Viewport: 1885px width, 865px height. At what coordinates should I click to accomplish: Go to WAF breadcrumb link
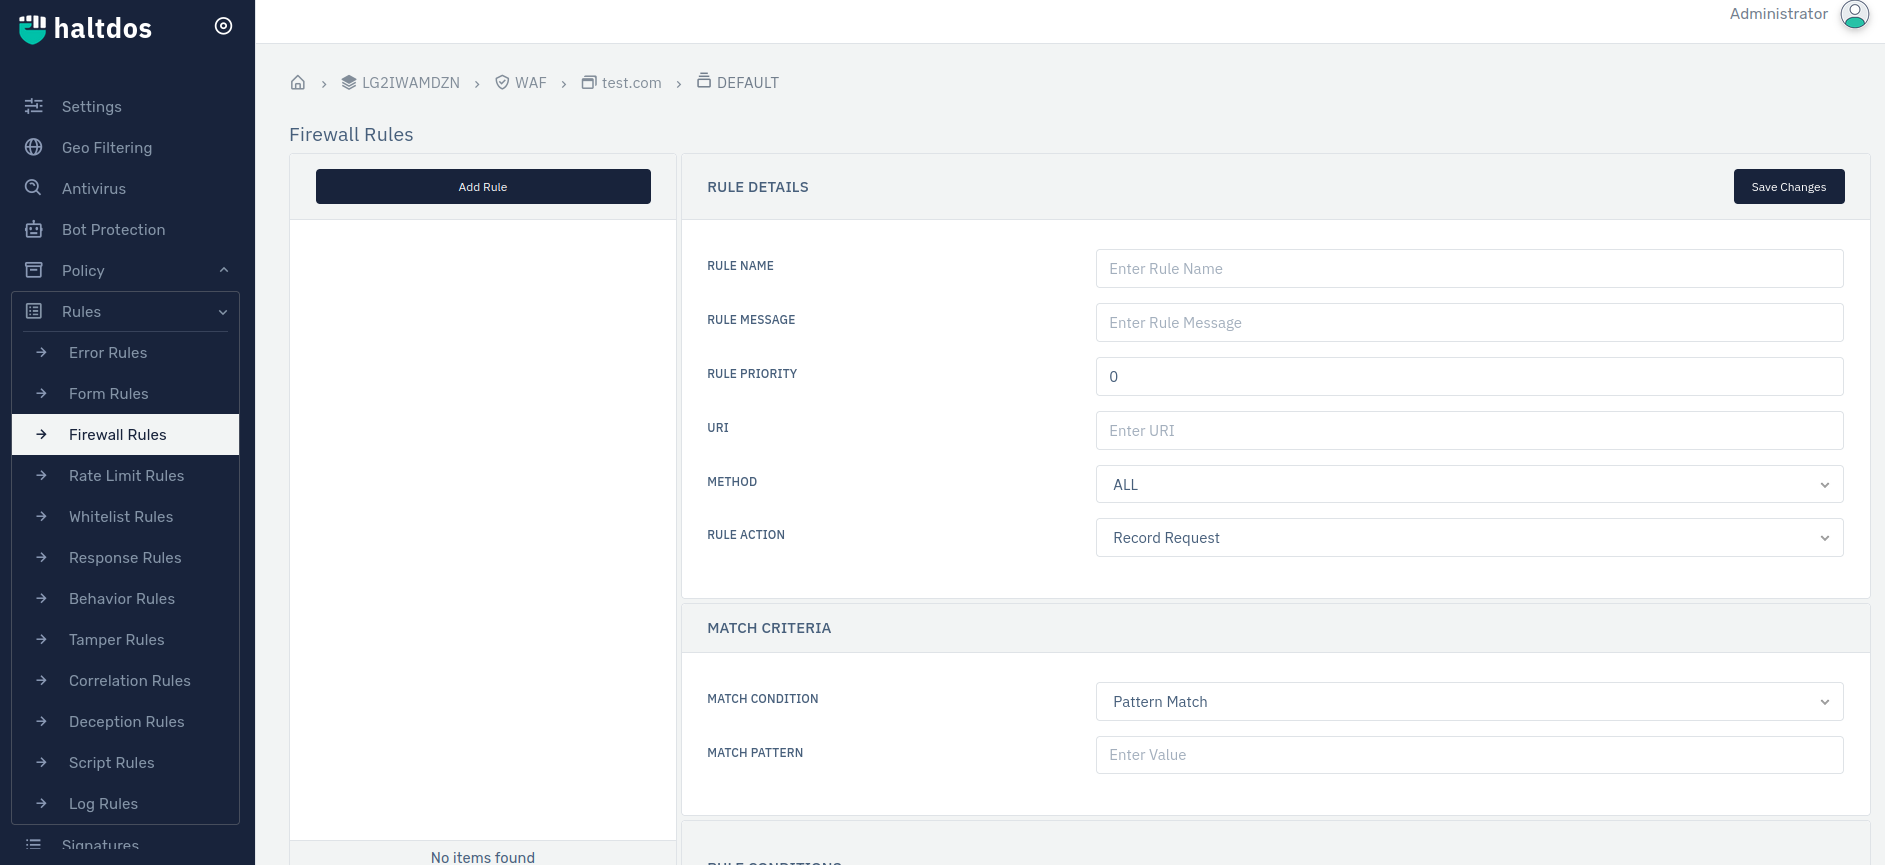pos(531,83)
